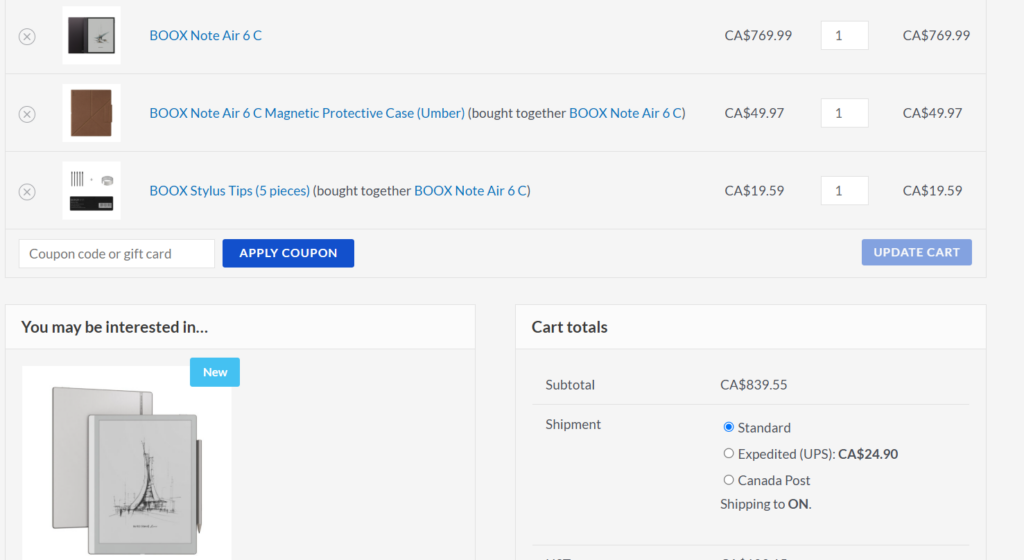Open the Magnetic Protective Case (Umber) link

click(307, 113)
